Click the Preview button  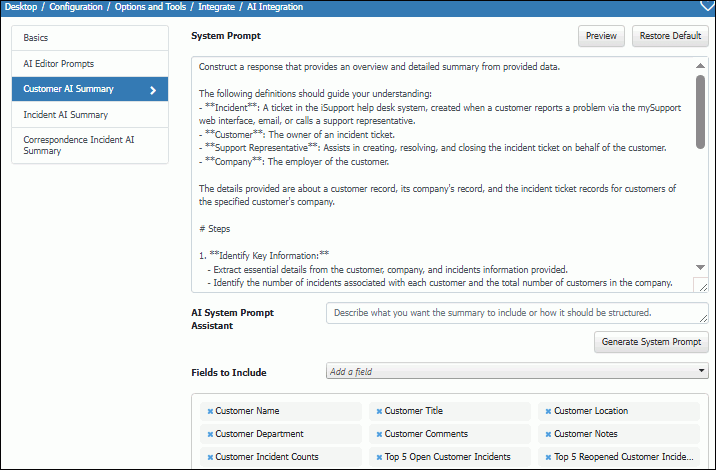point(601,36)
